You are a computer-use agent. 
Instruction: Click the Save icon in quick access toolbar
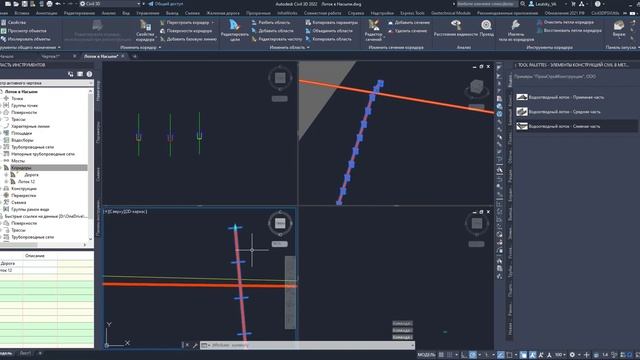[24, 4]
